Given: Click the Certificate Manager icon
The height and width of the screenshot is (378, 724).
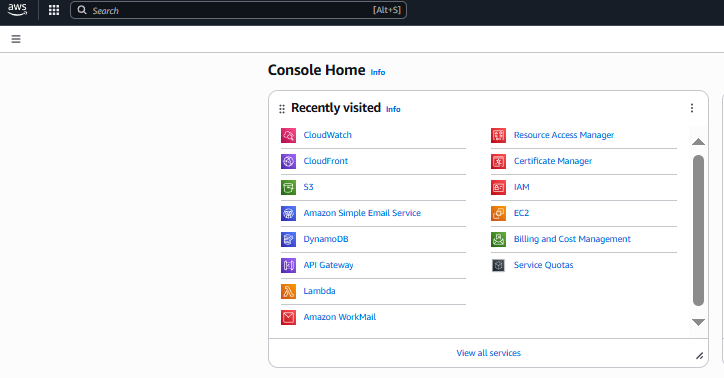Looking at the screenshot, I should pyautogui.click(x=499, y=162).
